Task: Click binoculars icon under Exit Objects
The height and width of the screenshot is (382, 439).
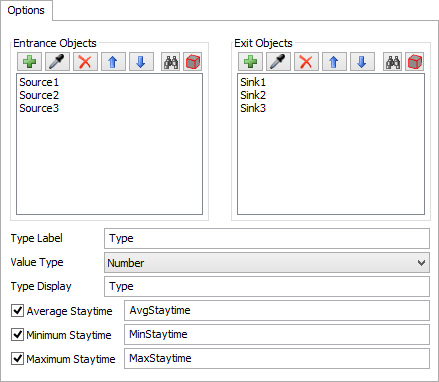Action: tap(393, 62)
